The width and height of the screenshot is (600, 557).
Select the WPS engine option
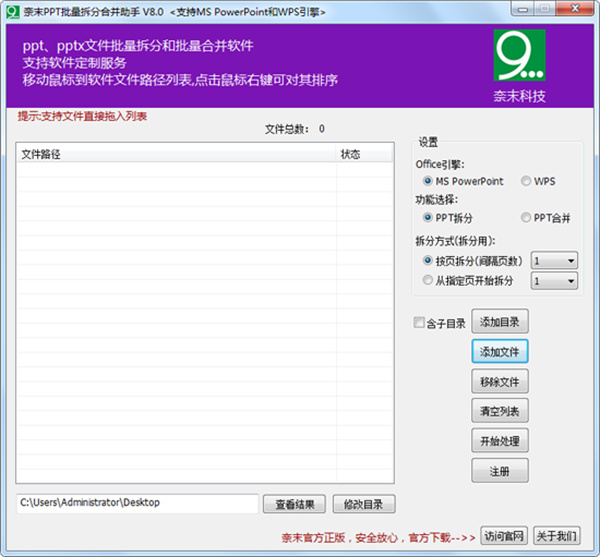coord(526,181)
